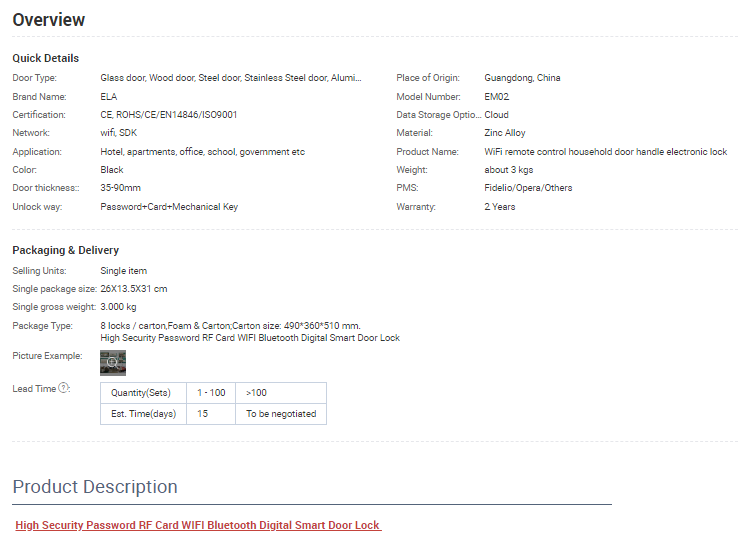Viewport: 738px width, 539px height.
Task: Click the Unlock way value Password+Card+Mechanical Key
Action: click(x=169, y=207)
